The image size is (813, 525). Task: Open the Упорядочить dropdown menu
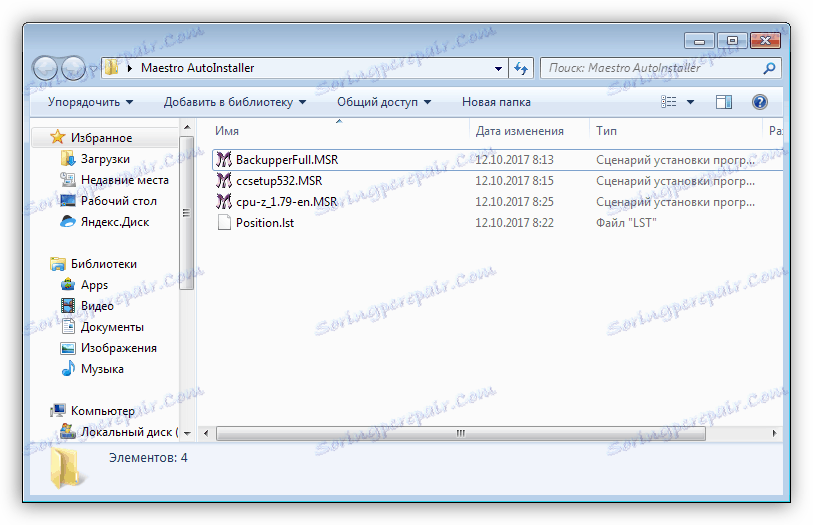[x=91, y=102]
